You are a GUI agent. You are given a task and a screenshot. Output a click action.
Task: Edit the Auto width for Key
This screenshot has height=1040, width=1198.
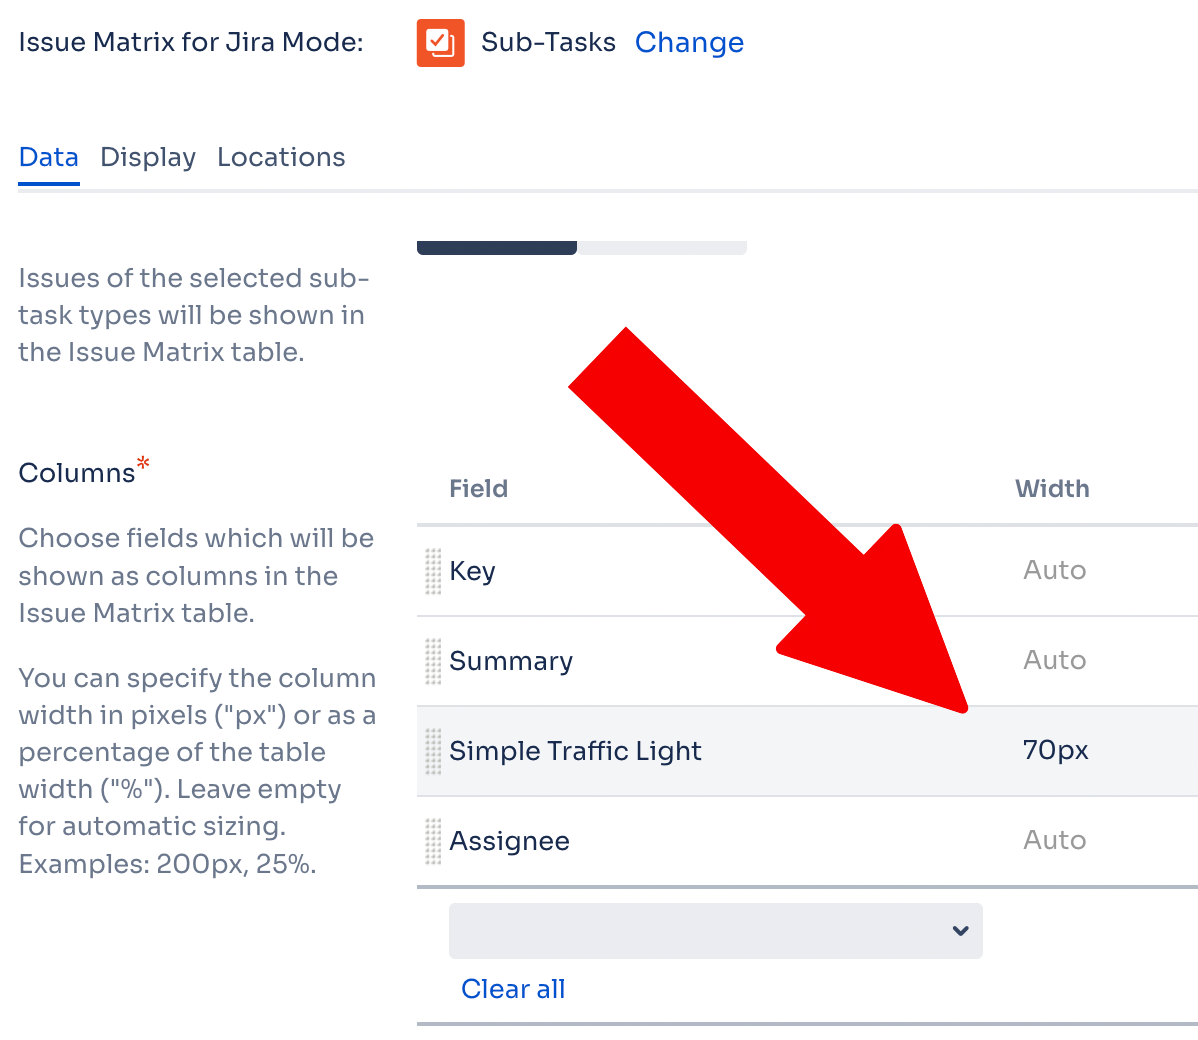(x=1054, y=571)
